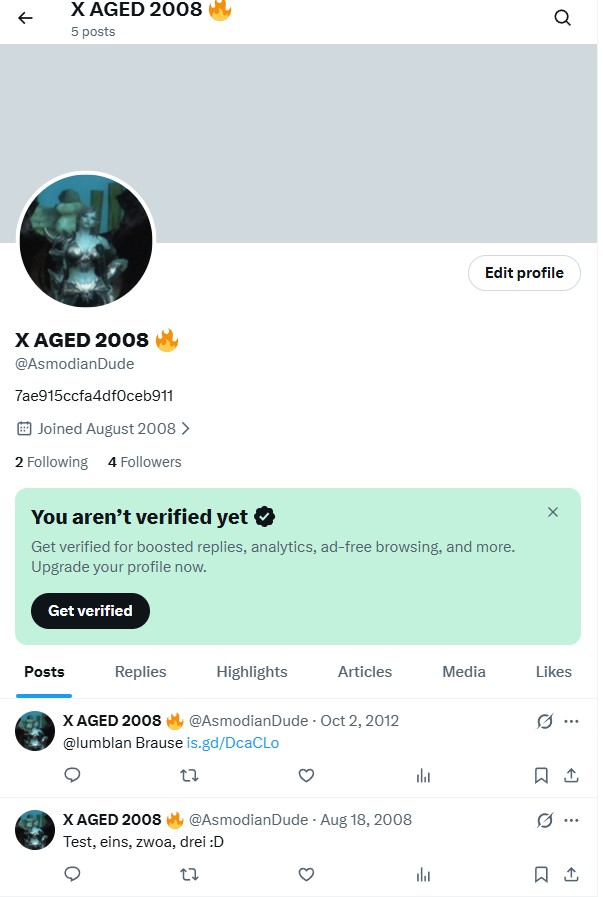
Task: Open the profile search icon
Action: point(562,18)
